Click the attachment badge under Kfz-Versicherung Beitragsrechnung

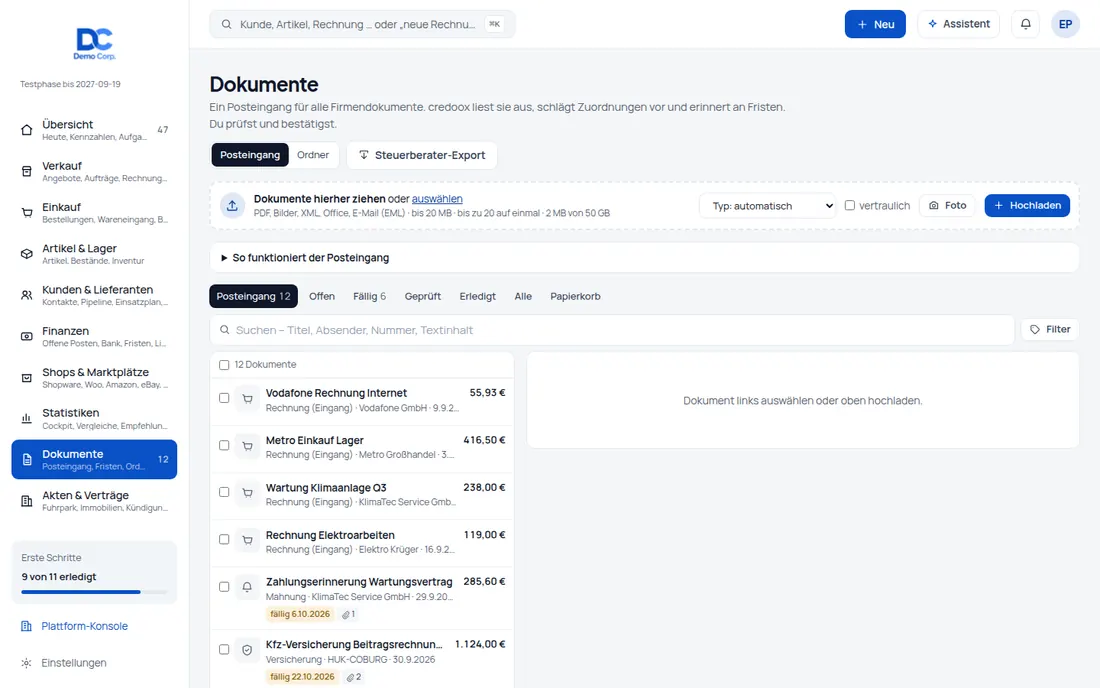[x=353, y=677]
